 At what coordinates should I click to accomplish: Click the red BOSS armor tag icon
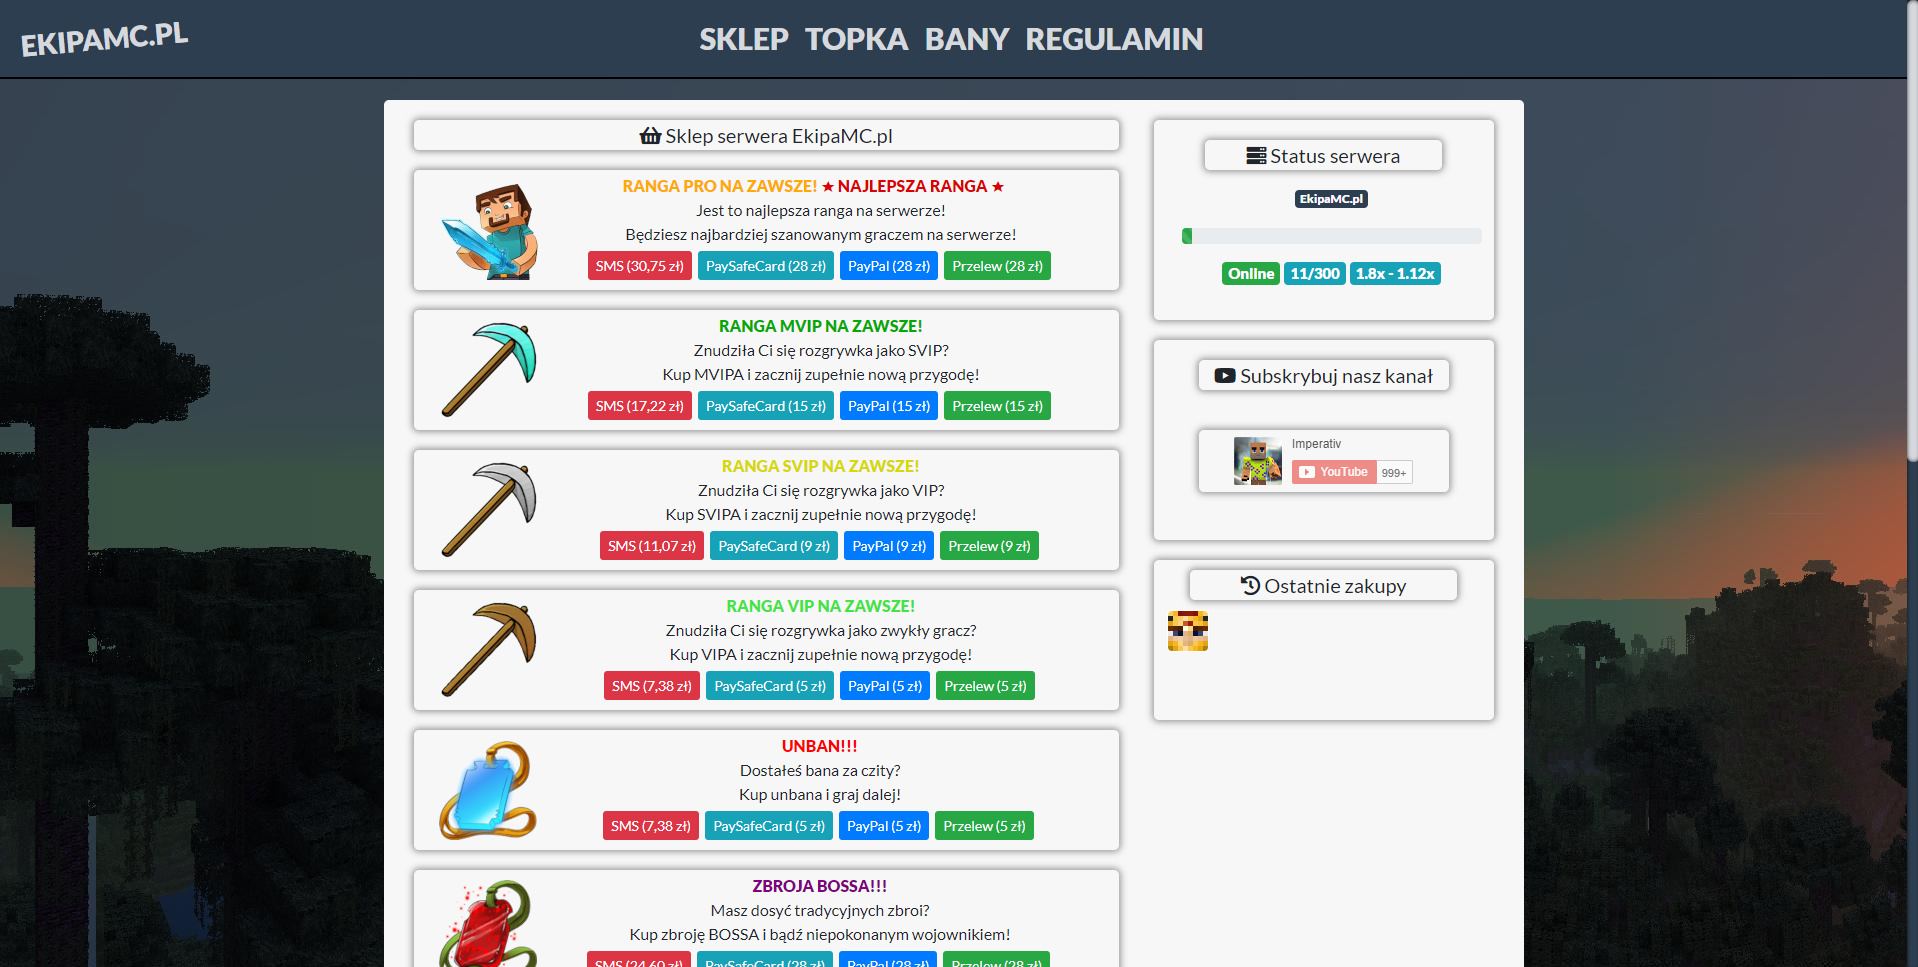pos(489,925)
